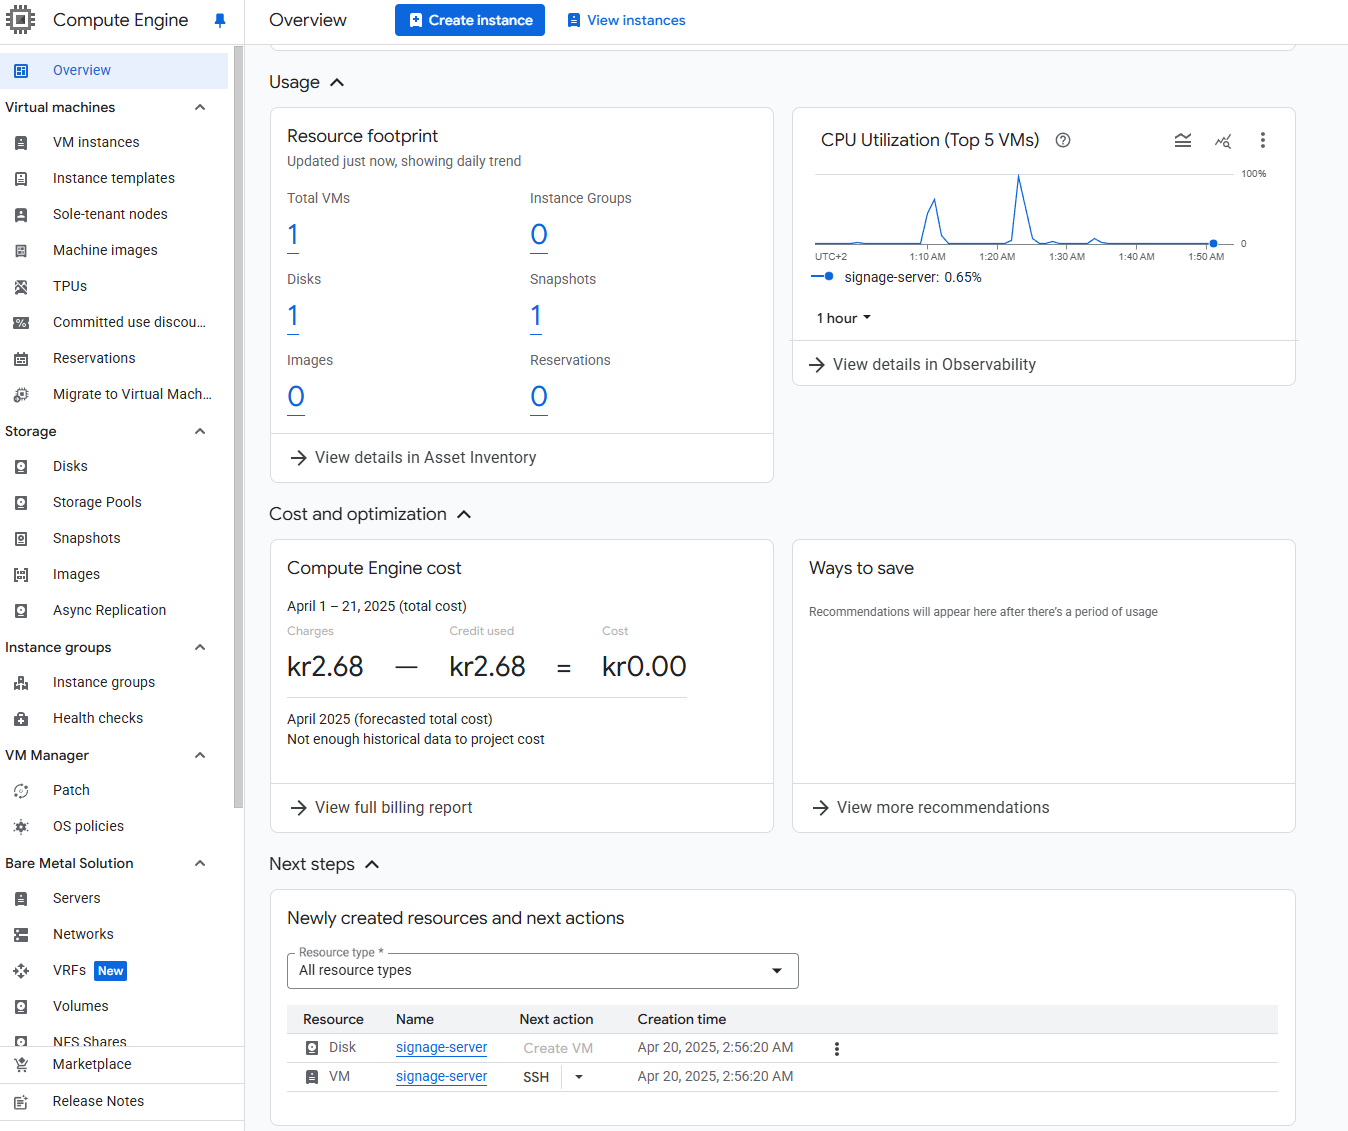
Task: Click the Sole-tenant nodes icon
Action: (21, 215)
